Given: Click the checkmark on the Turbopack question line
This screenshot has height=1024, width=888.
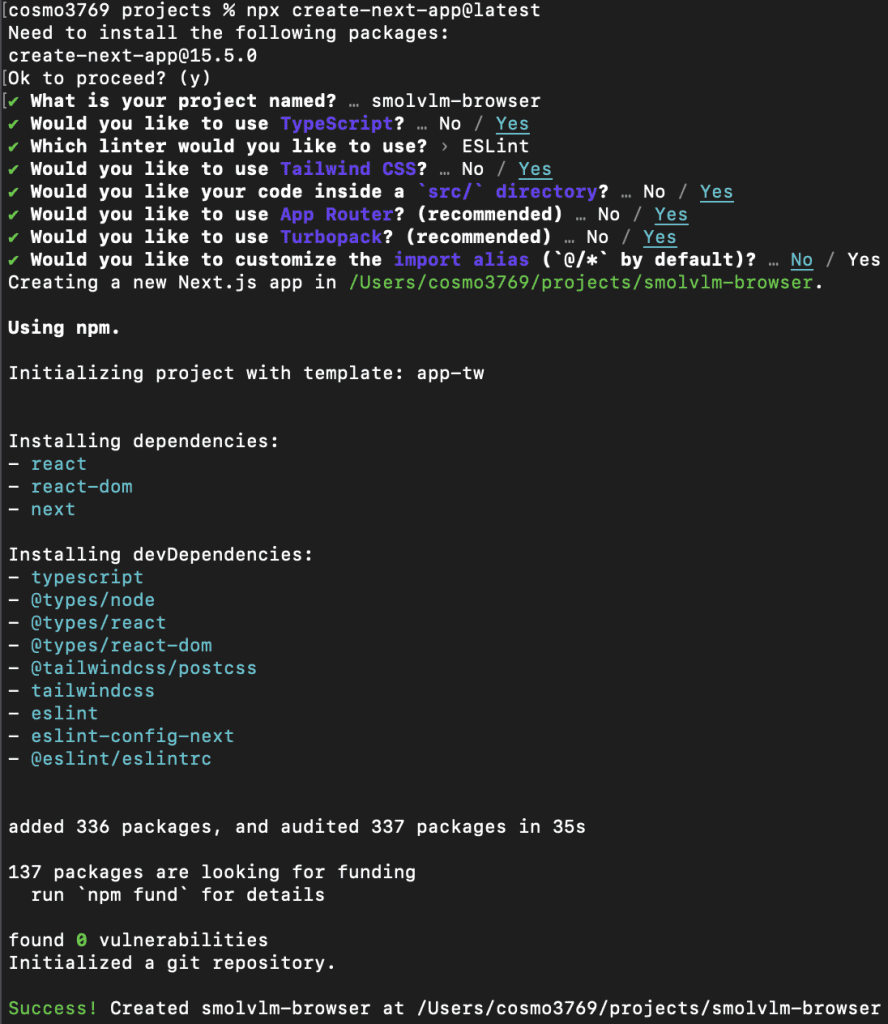Looking at the screenshot, I should (x=13, y=237).
